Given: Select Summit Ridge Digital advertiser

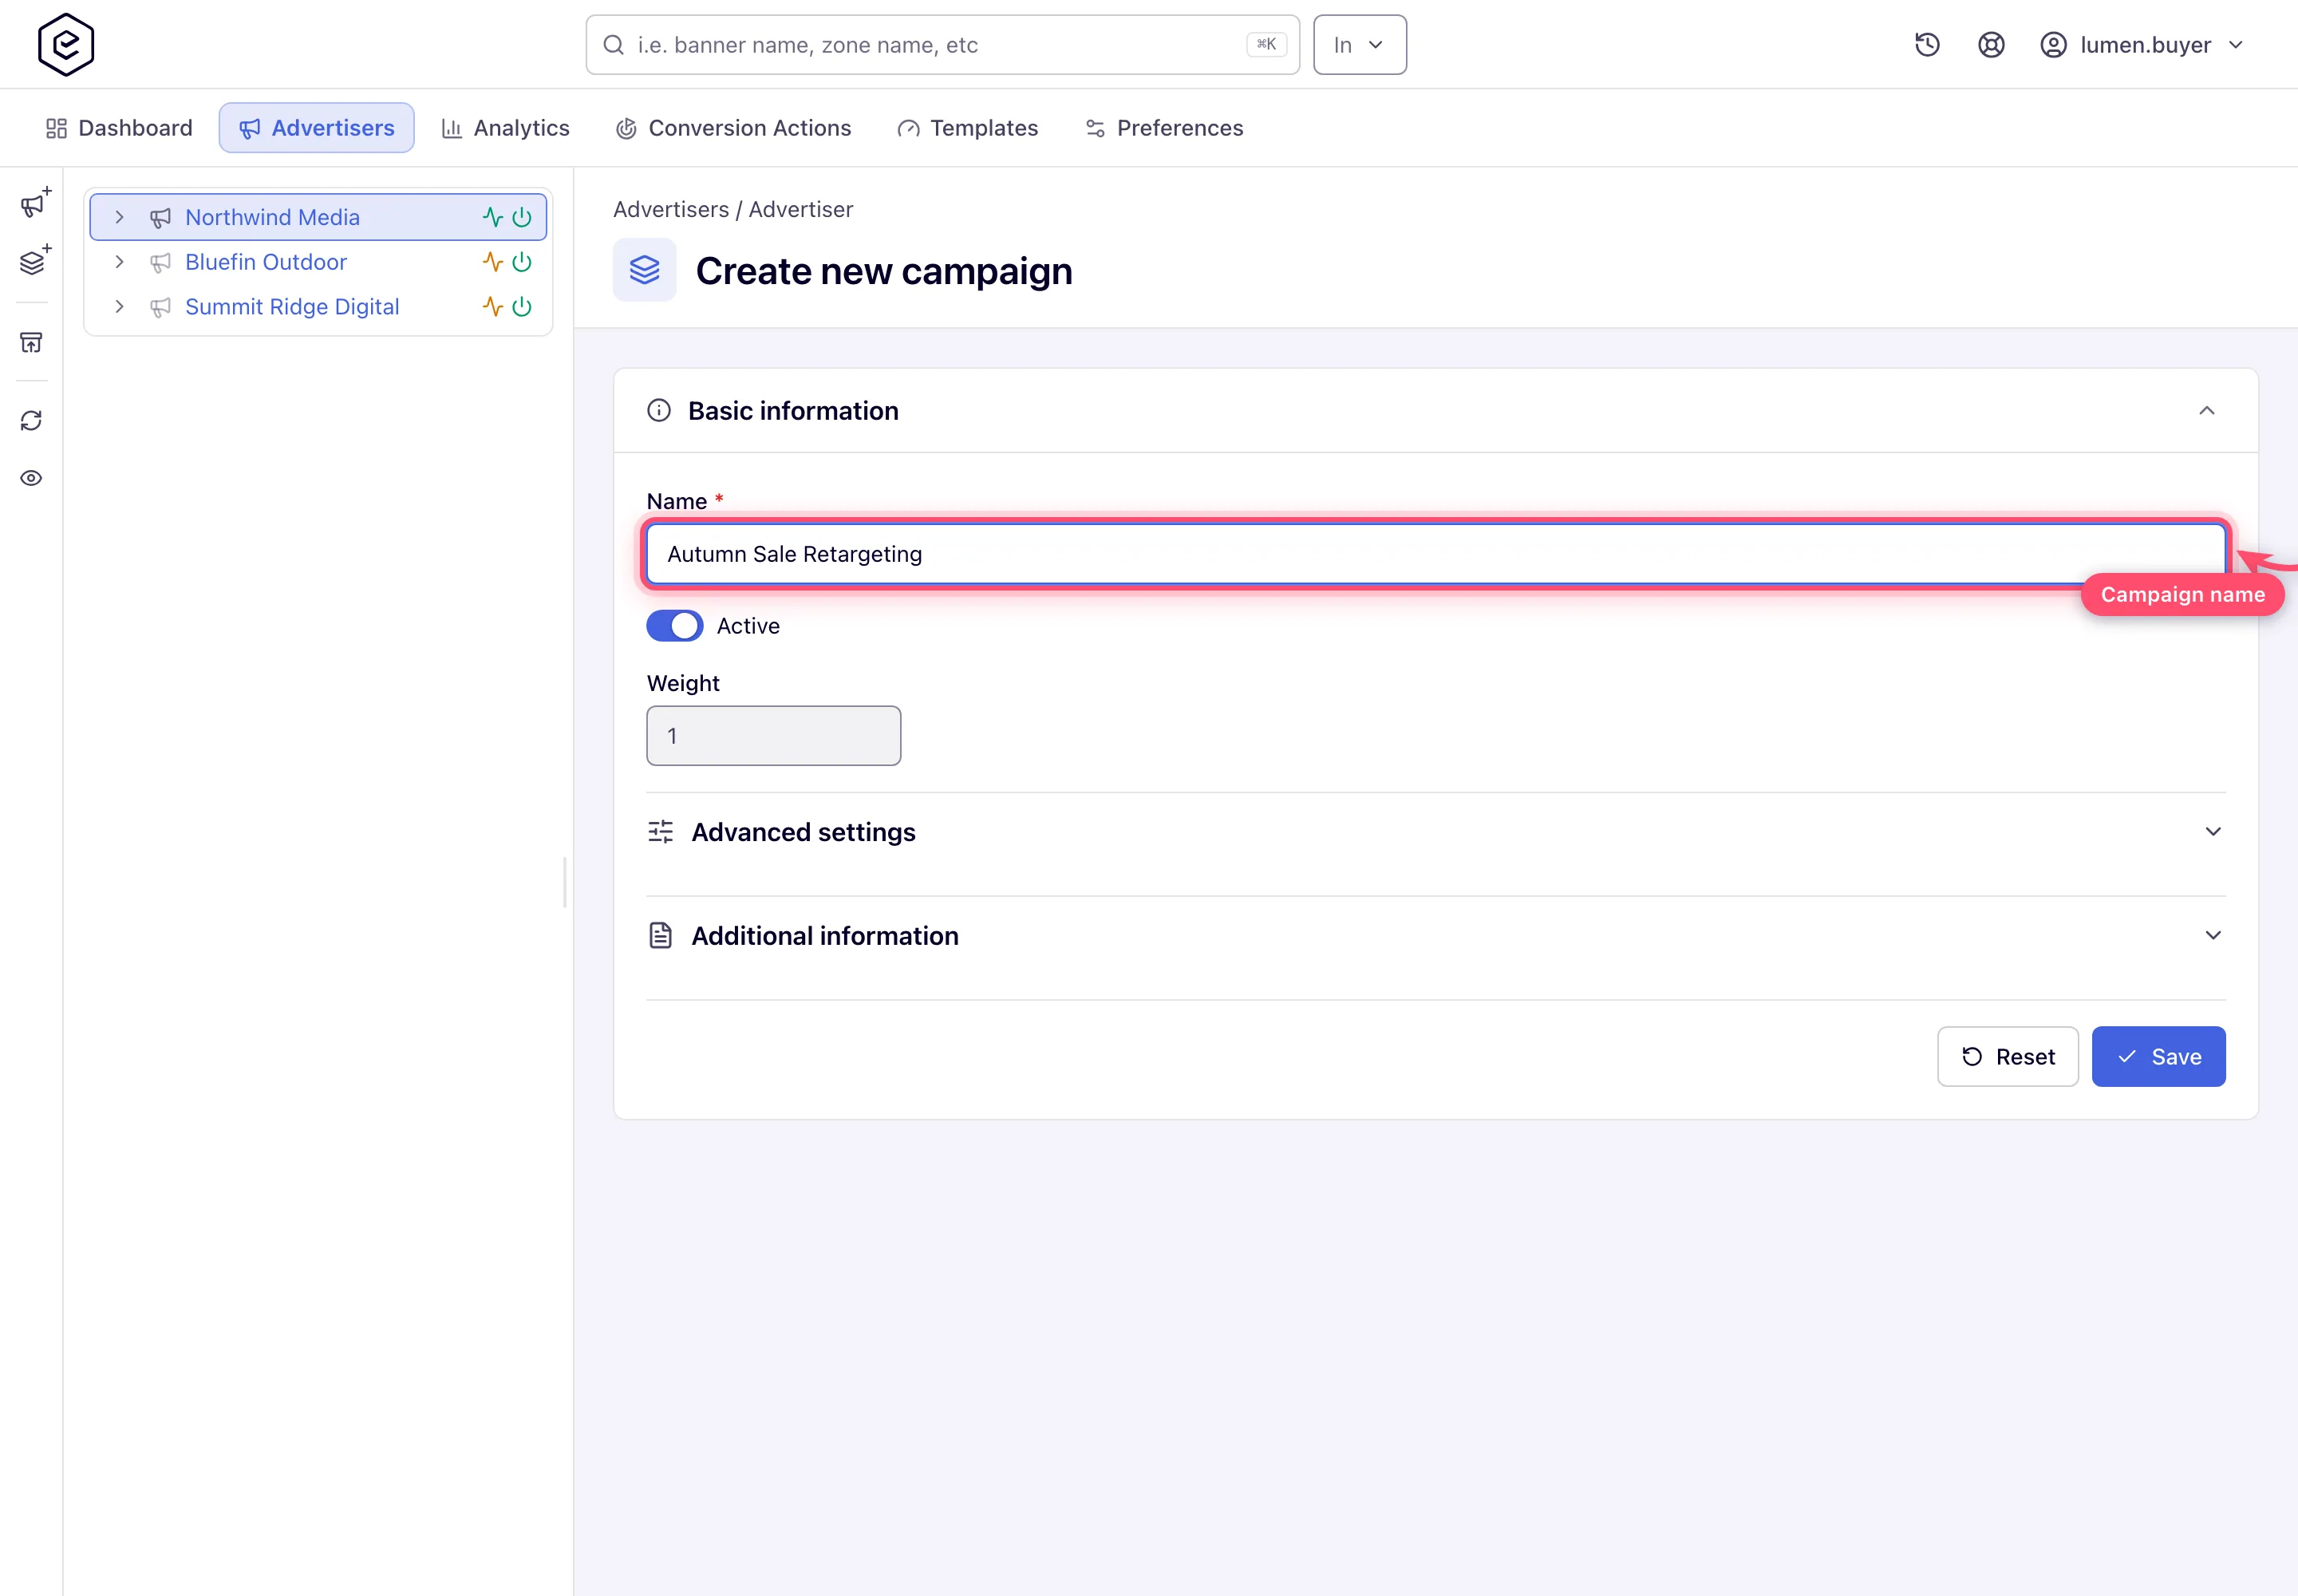Looking at the screenshot, I should coord(292,307).
